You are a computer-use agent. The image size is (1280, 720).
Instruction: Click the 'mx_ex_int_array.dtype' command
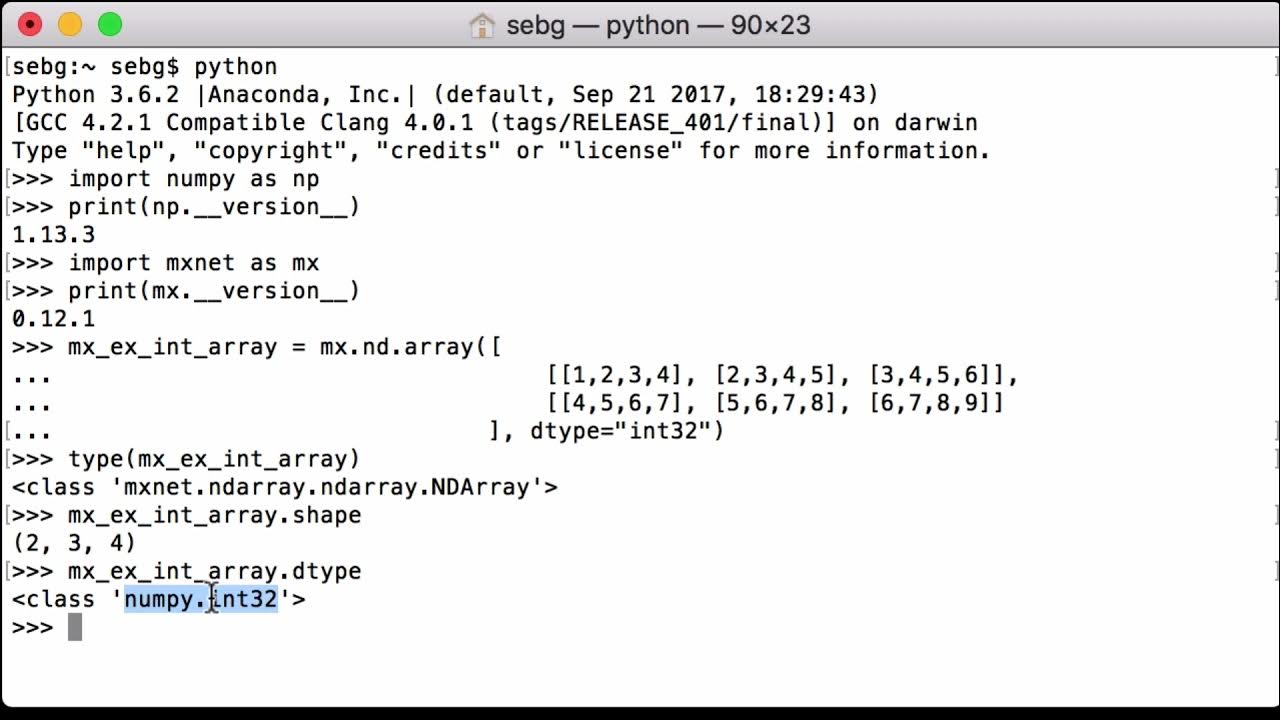coord(214,571)
